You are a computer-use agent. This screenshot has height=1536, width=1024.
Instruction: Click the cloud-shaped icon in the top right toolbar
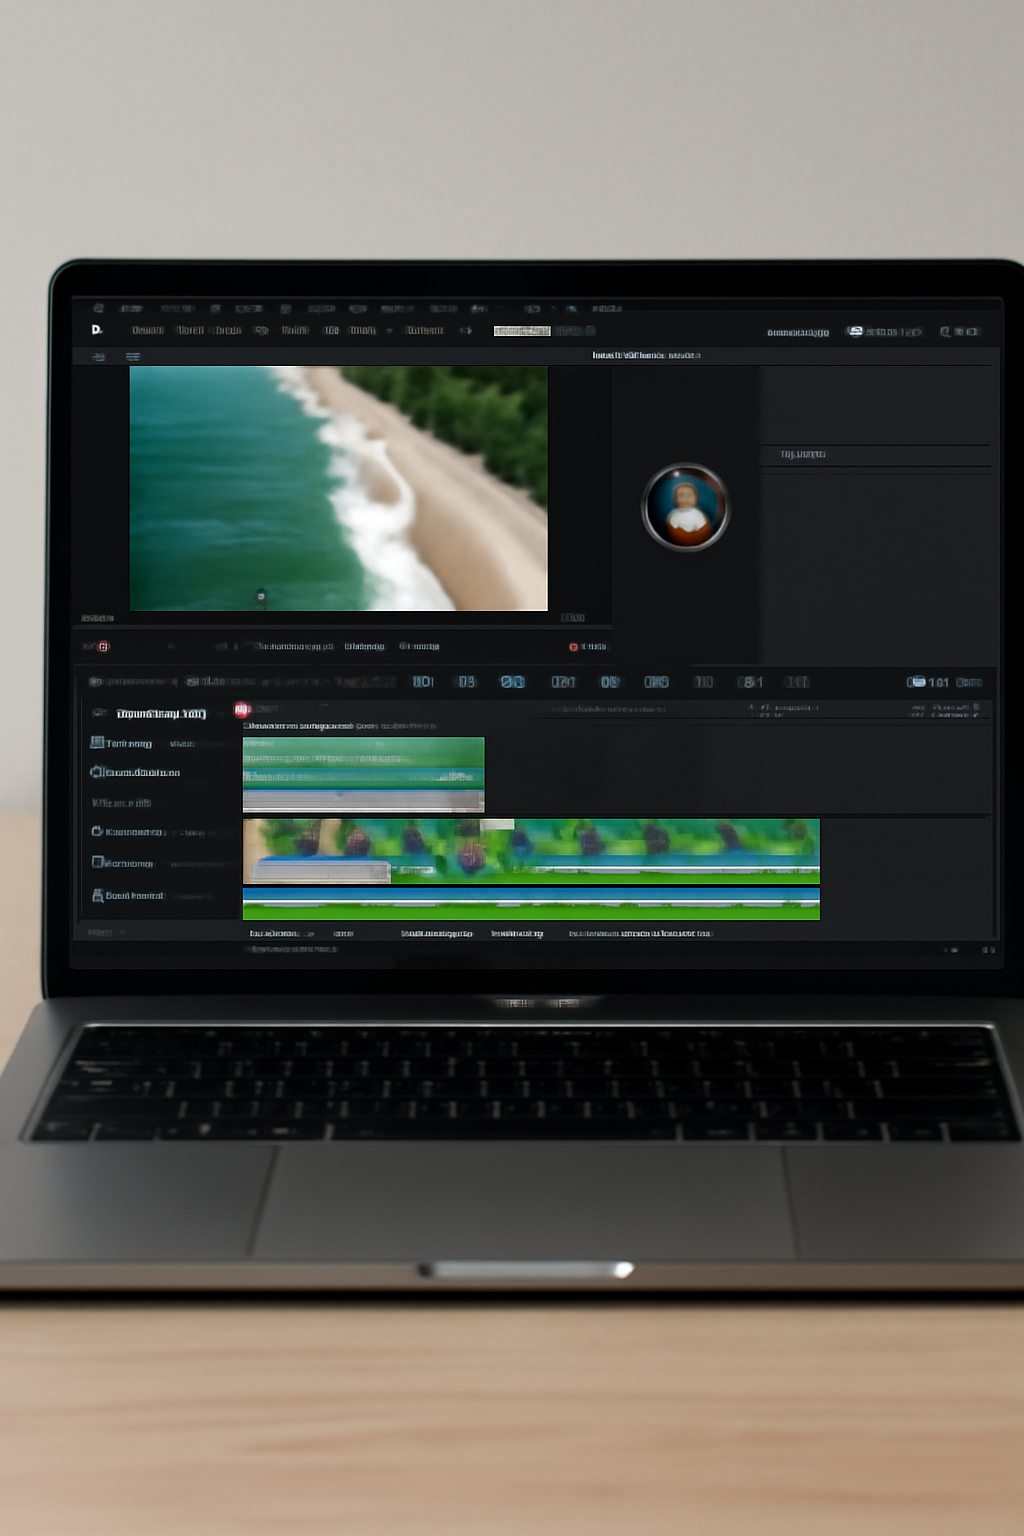point(855,331)
